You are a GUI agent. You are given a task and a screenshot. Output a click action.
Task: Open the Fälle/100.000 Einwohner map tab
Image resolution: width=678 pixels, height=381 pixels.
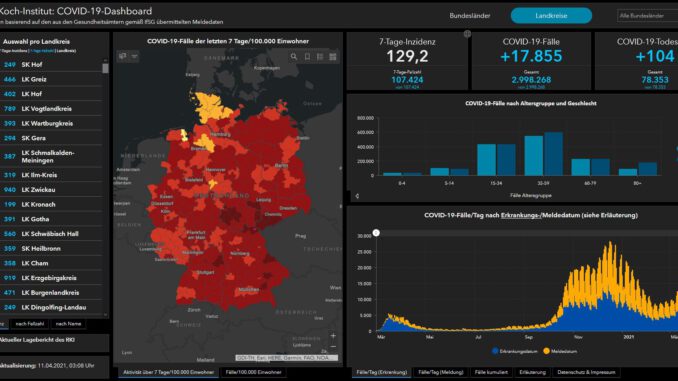coord(253,372)
